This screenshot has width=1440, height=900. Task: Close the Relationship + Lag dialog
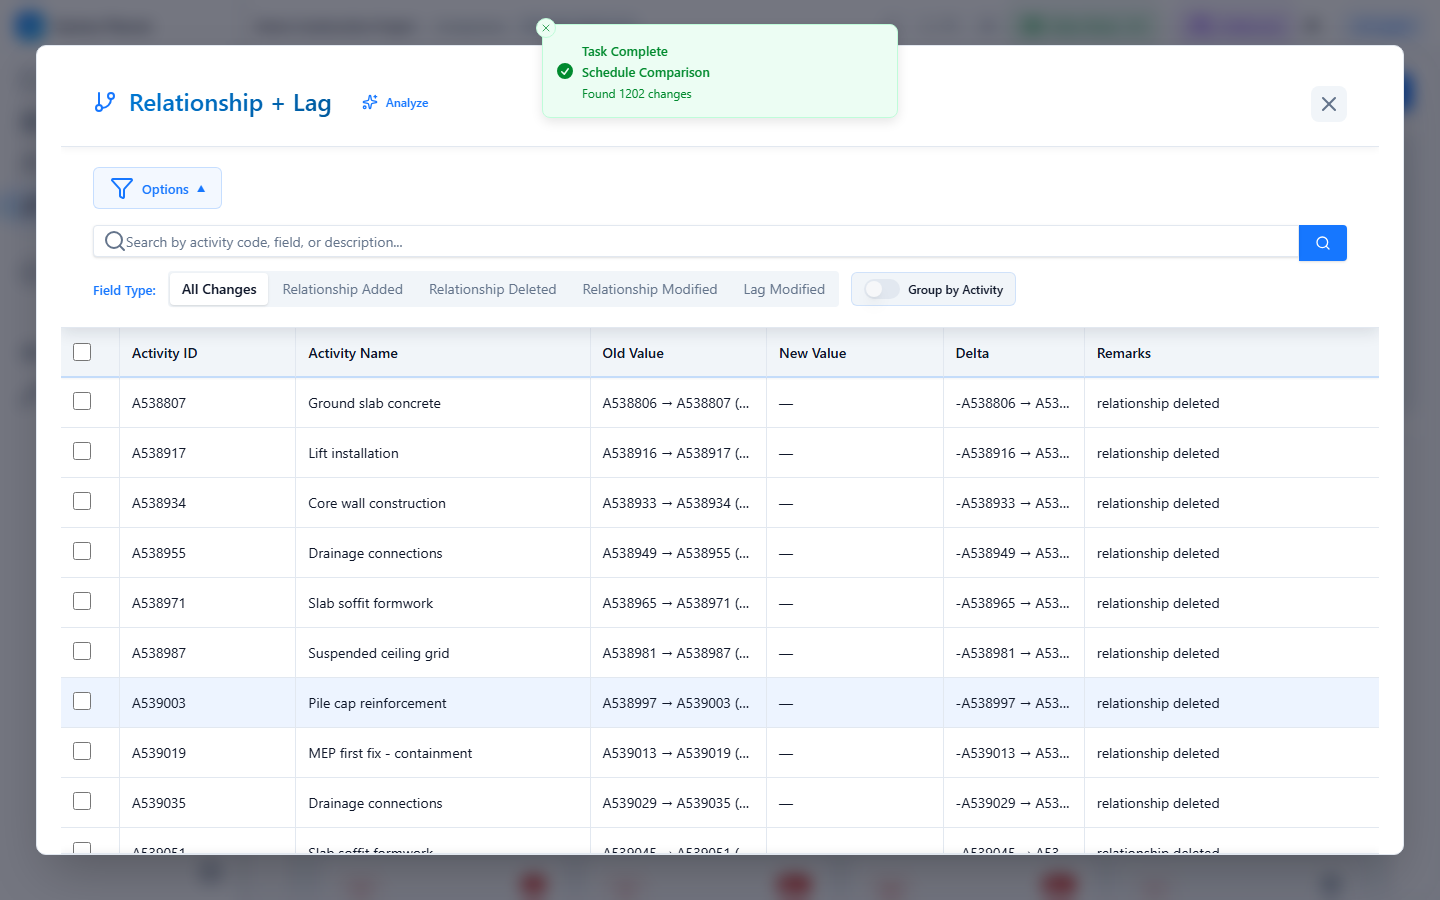1328,104
